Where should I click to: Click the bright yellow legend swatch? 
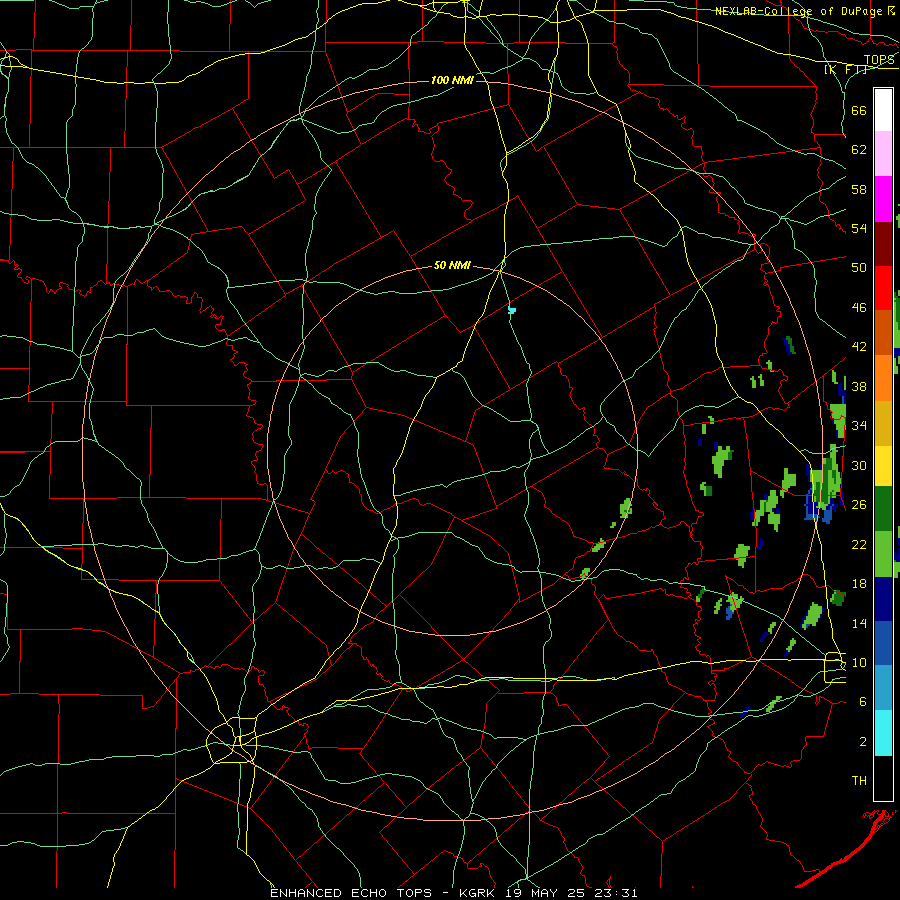point(883,466)
